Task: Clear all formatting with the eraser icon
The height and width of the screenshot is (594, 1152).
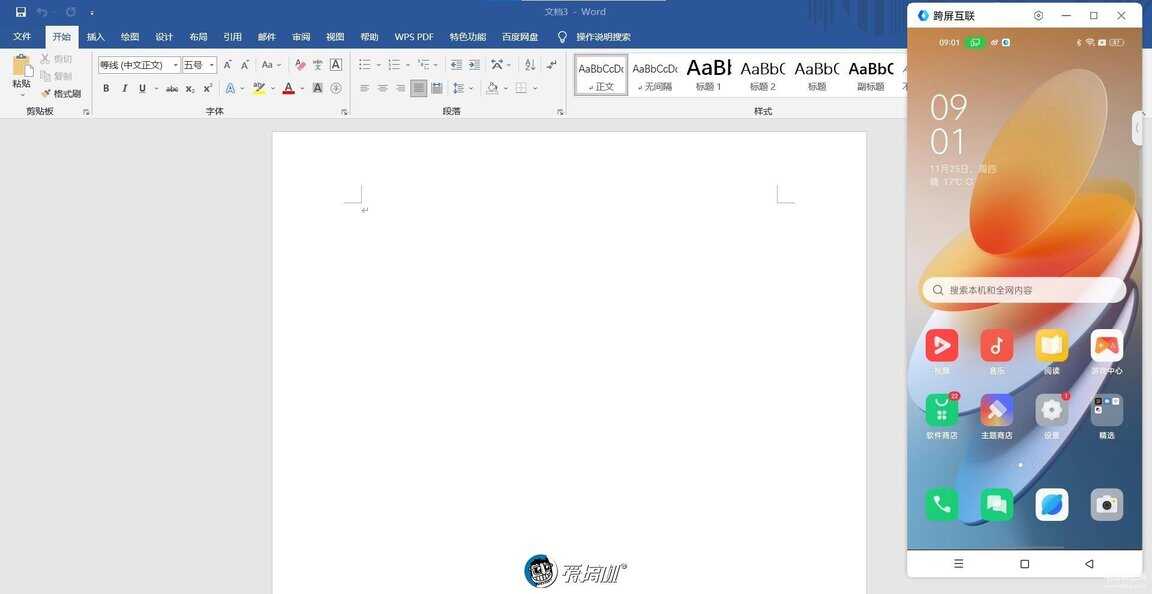Action: point(300,65)
